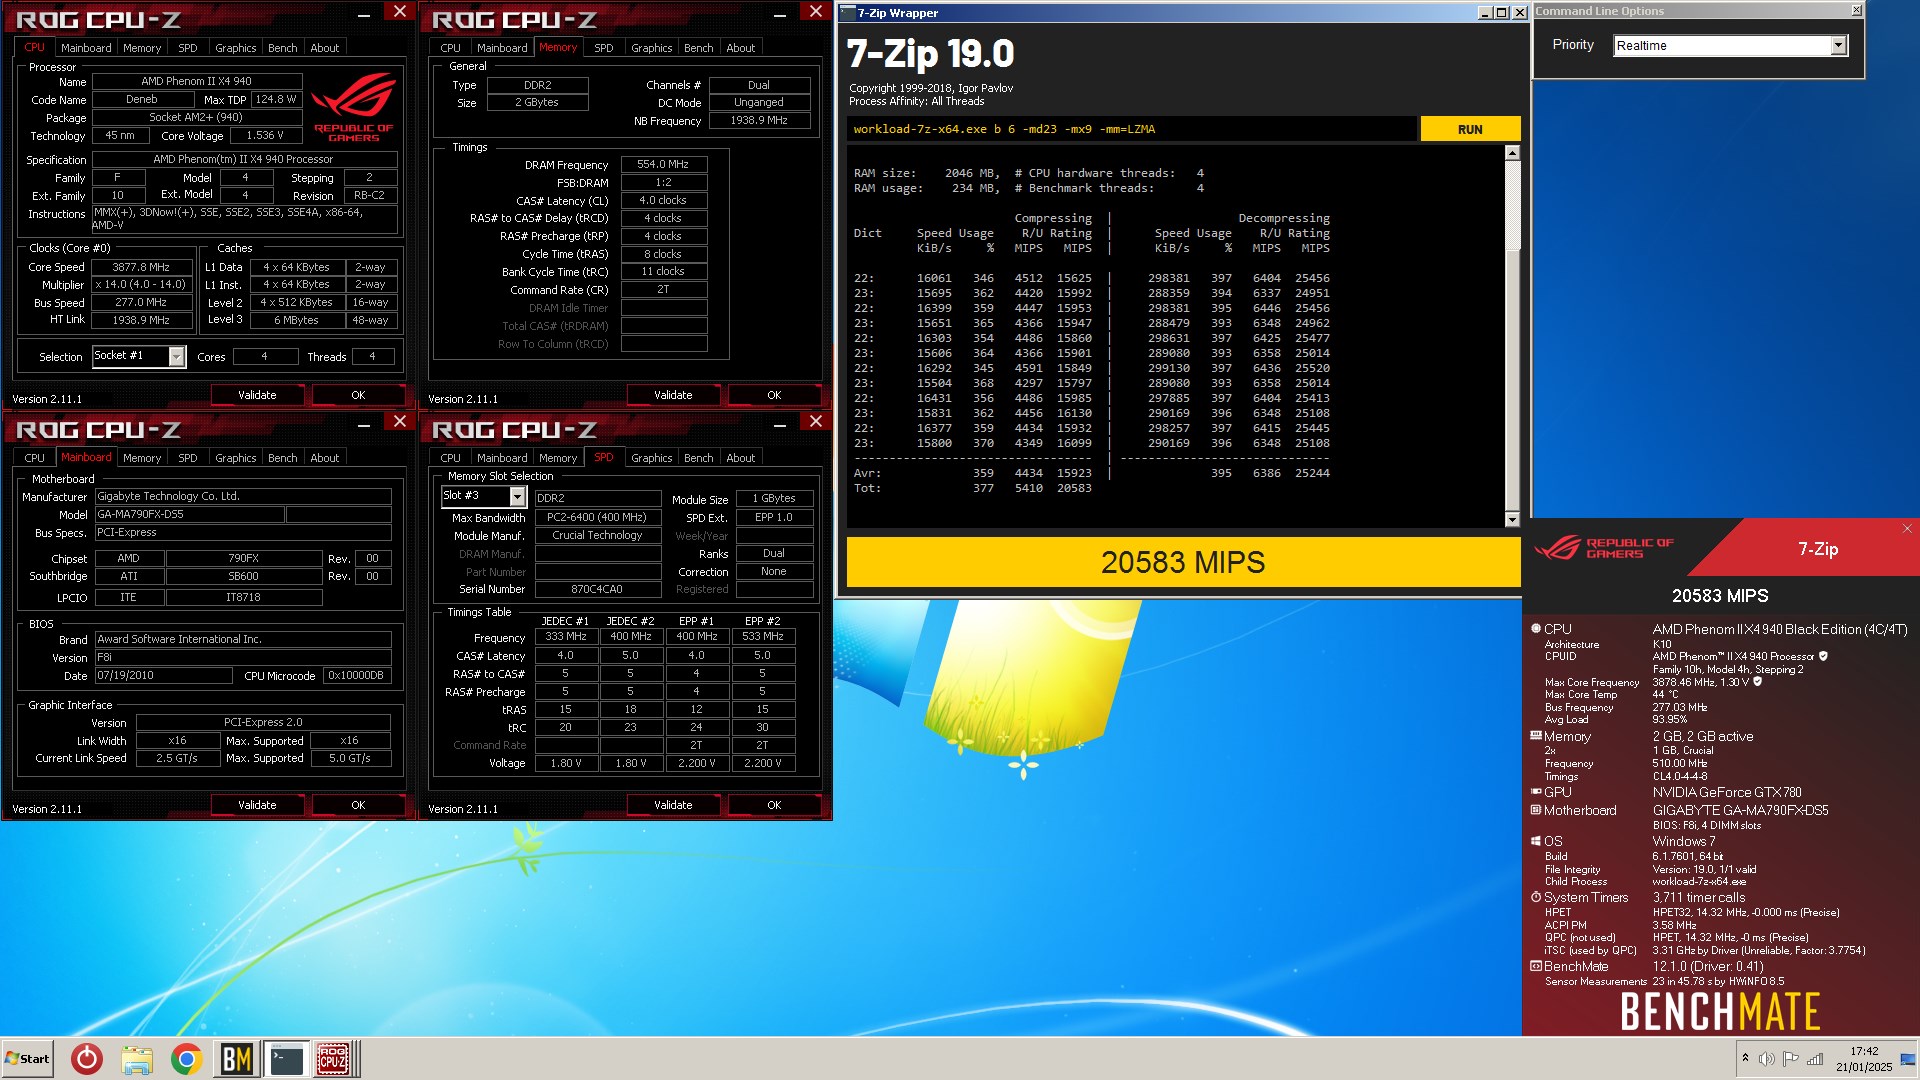Click the network signal tray icon
Screen dimensions: 1920x1080
[1815, 1058]
